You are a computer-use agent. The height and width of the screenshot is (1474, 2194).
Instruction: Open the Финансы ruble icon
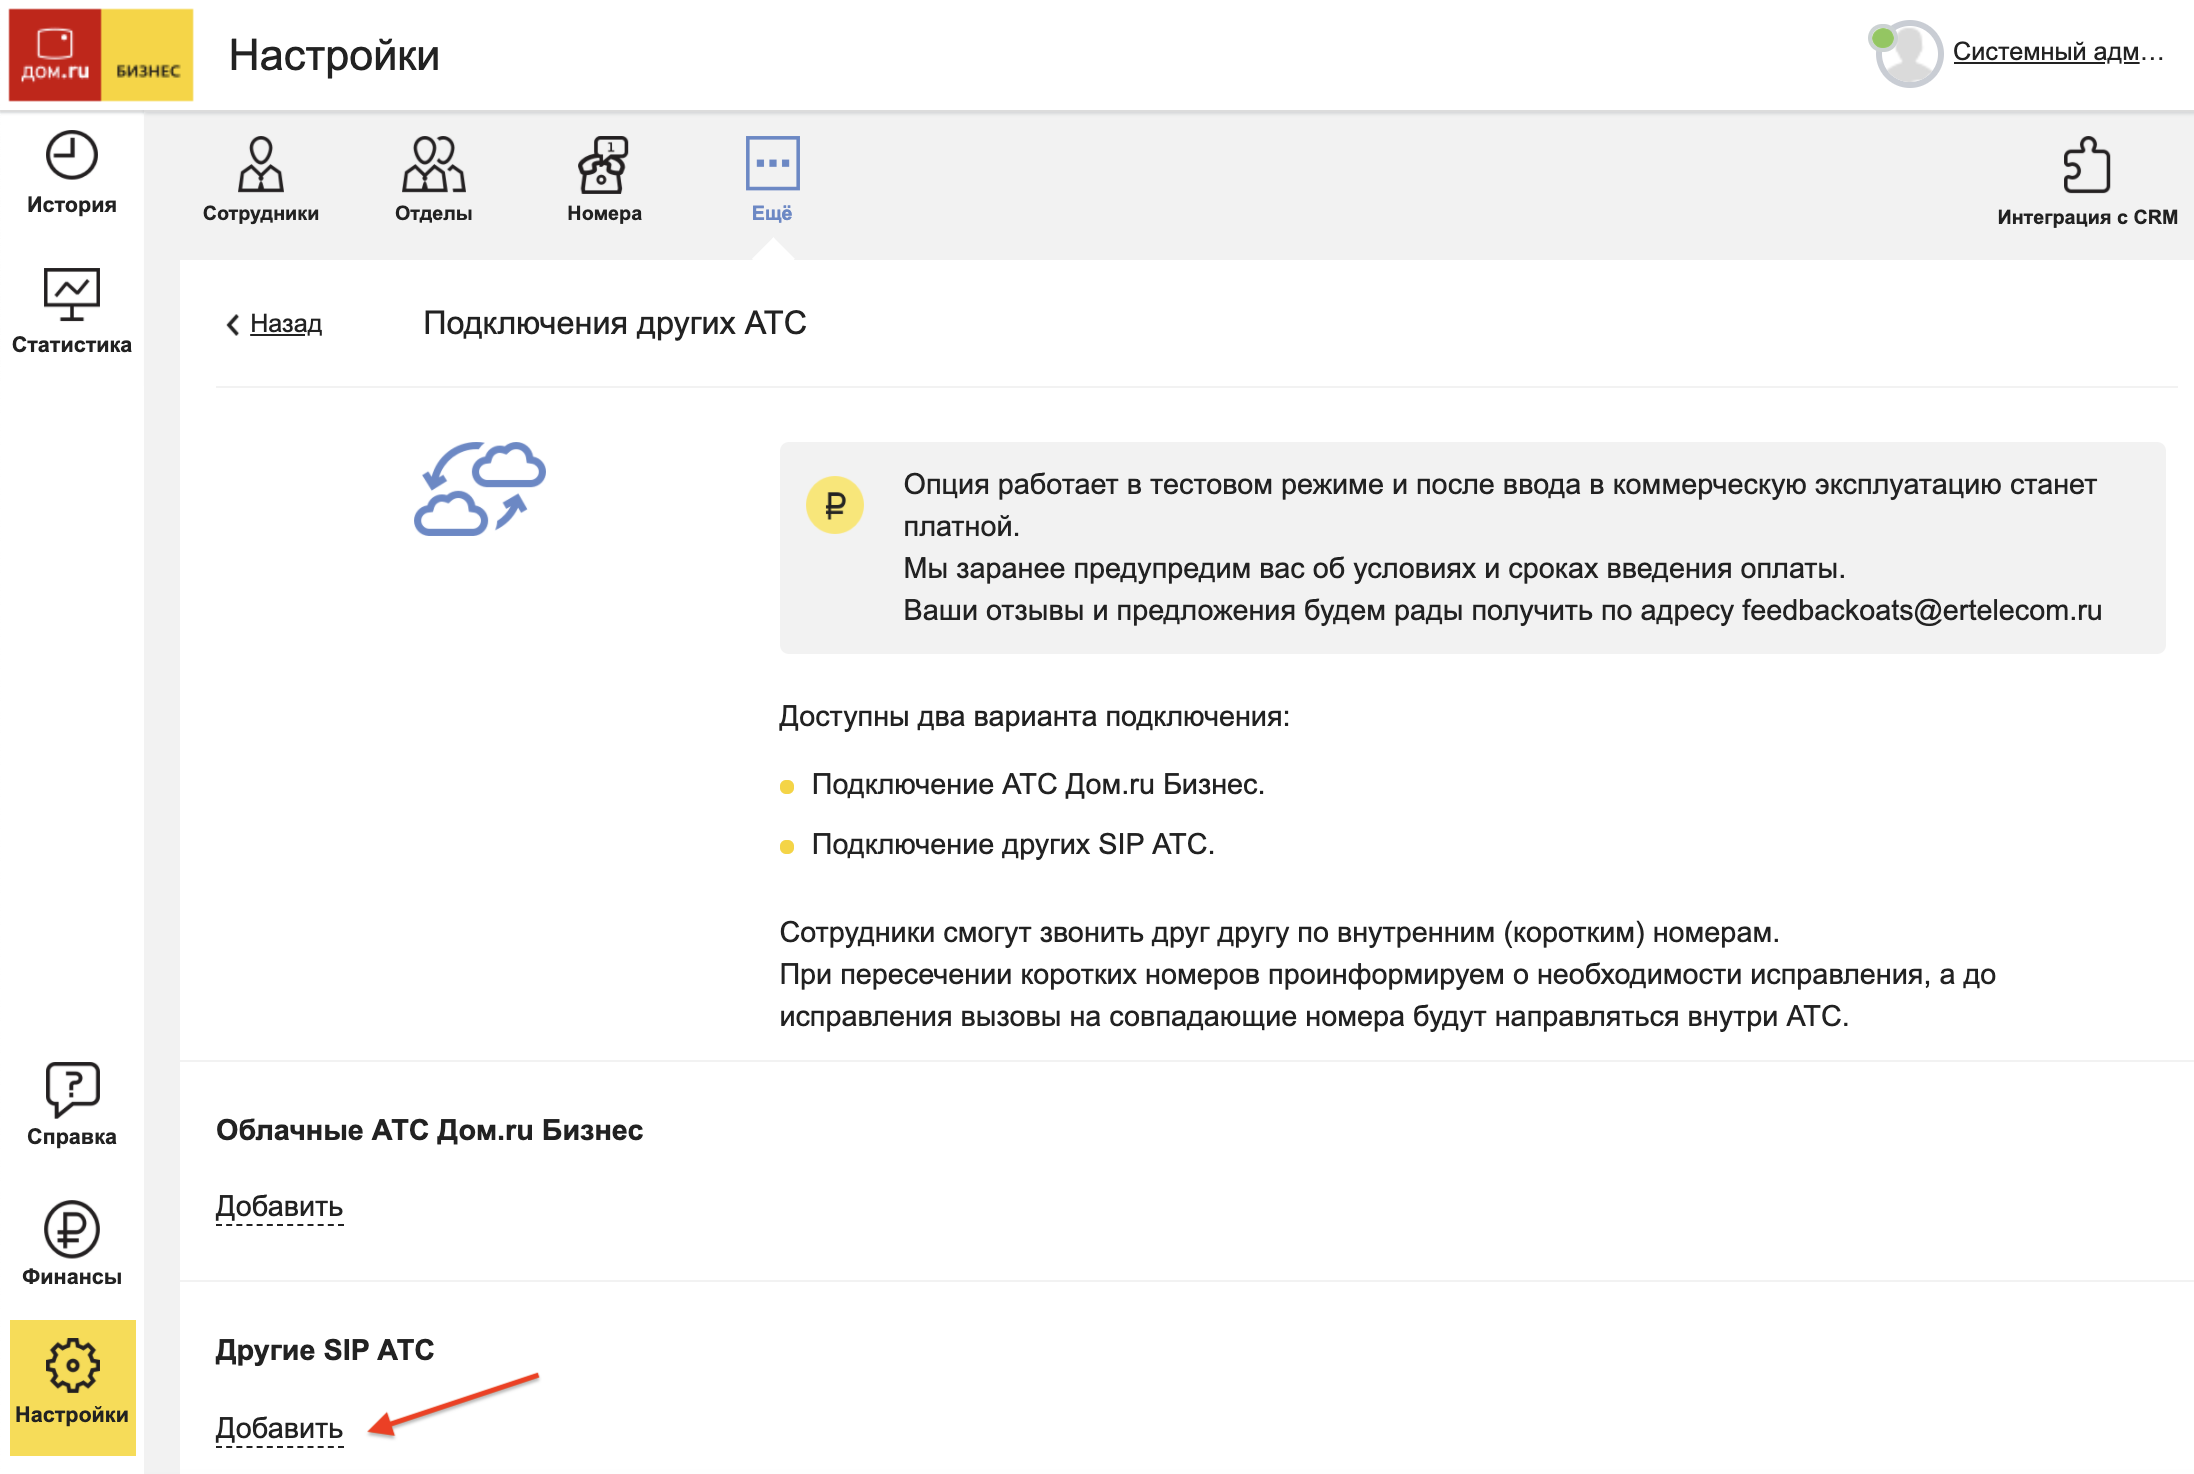coord(72,1228)
